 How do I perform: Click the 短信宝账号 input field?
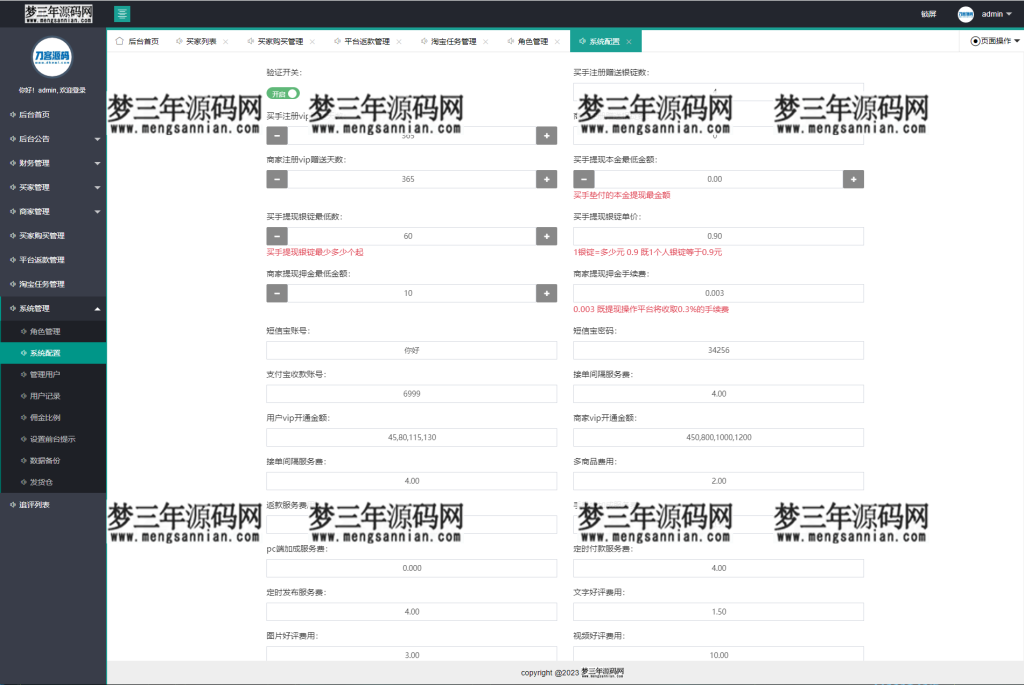click(413, 350)
